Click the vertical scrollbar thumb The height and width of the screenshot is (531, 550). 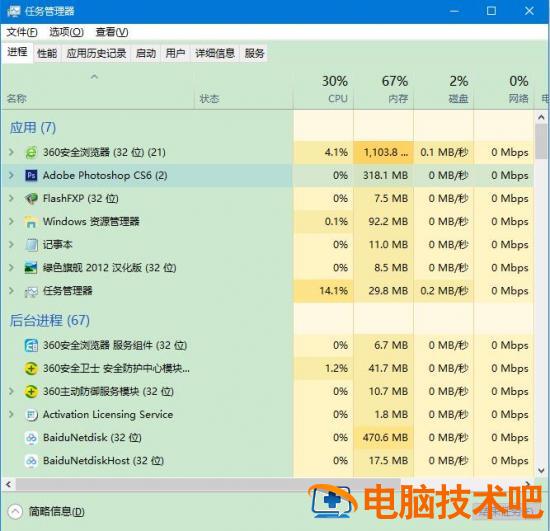541,141
